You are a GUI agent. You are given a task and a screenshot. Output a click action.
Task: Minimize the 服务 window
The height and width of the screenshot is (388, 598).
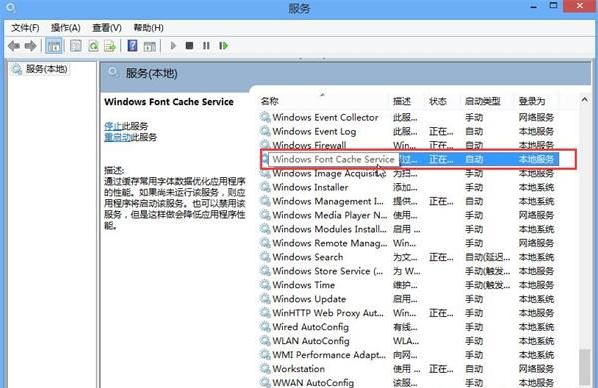tap(534, 6)
